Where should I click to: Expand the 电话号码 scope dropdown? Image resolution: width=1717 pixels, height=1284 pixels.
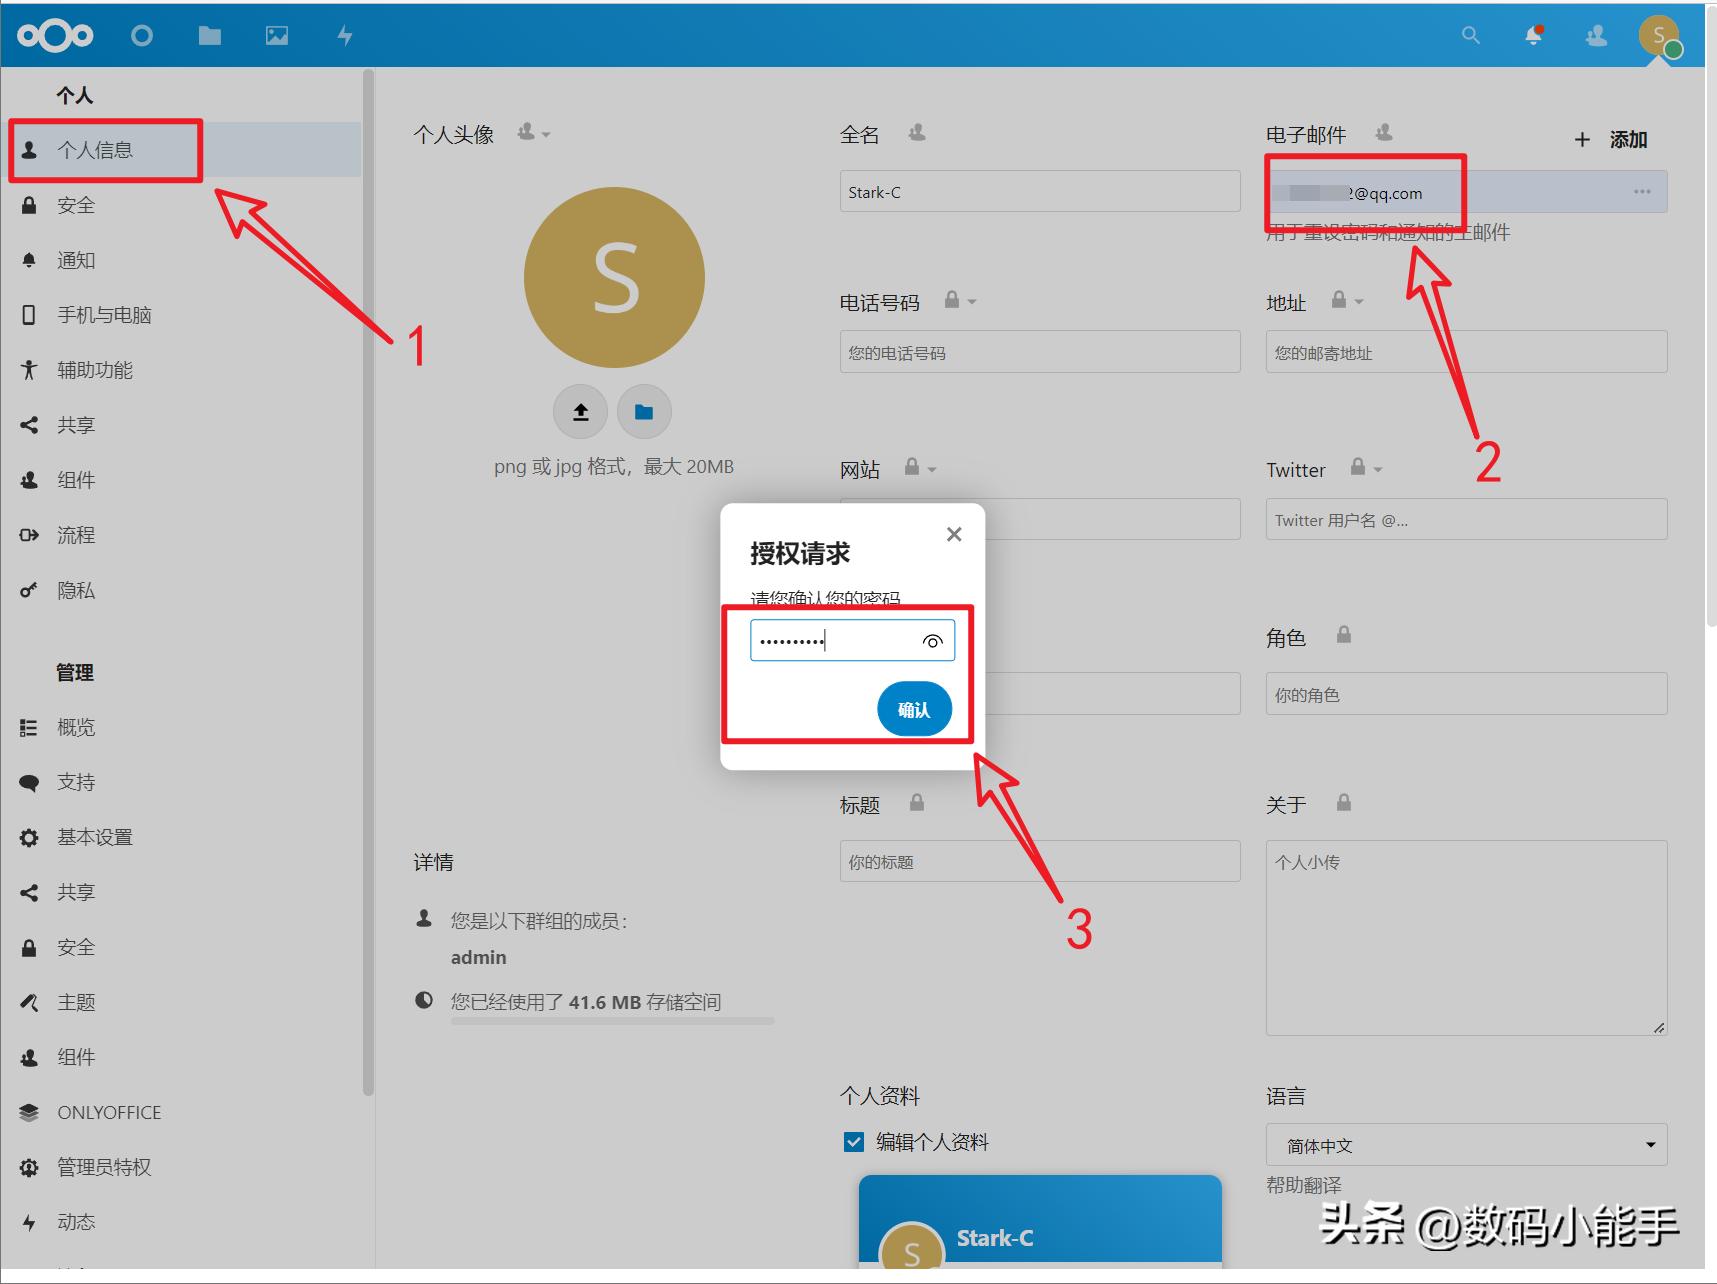(960, 300)
